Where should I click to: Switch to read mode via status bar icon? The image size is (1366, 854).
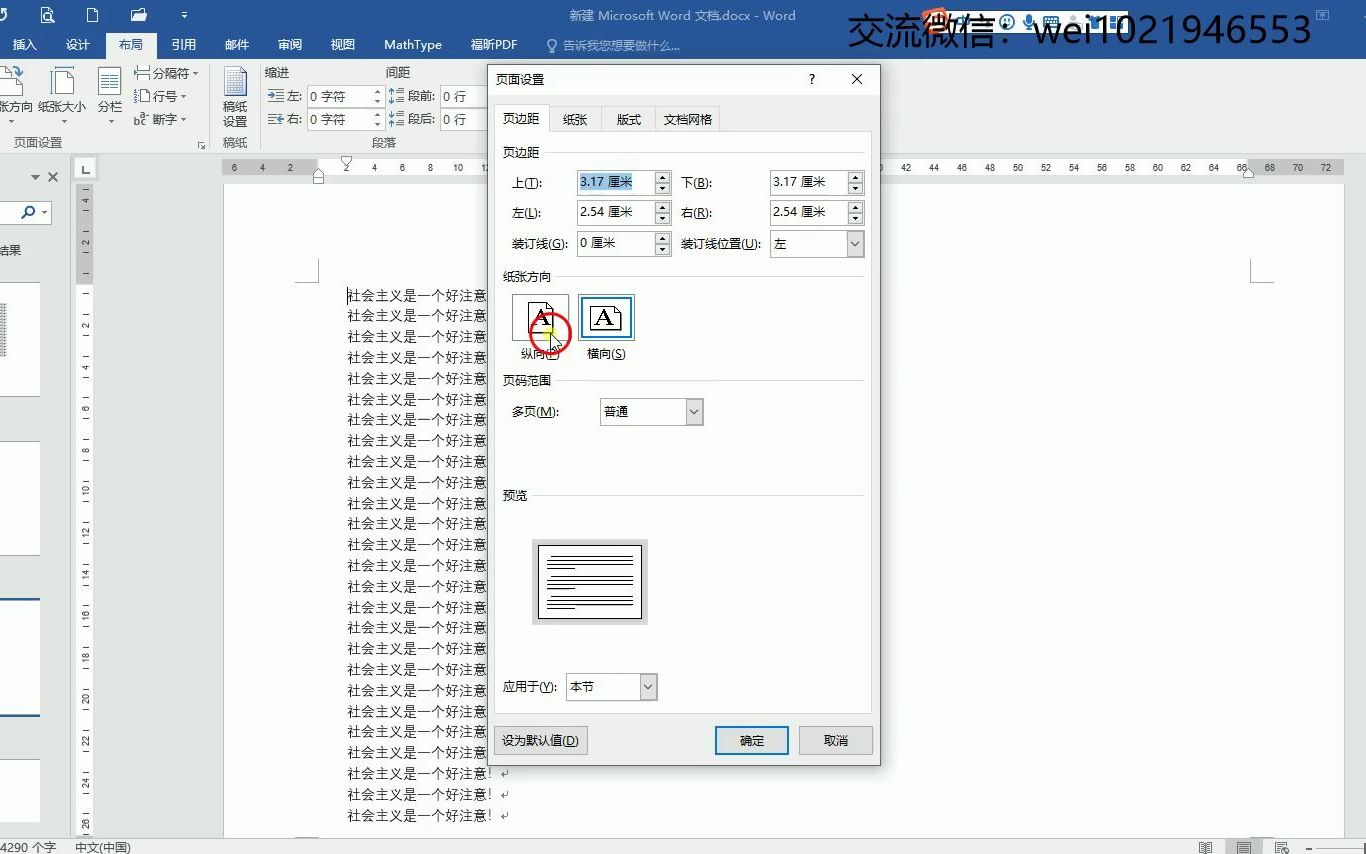[x=1205, y=846]
